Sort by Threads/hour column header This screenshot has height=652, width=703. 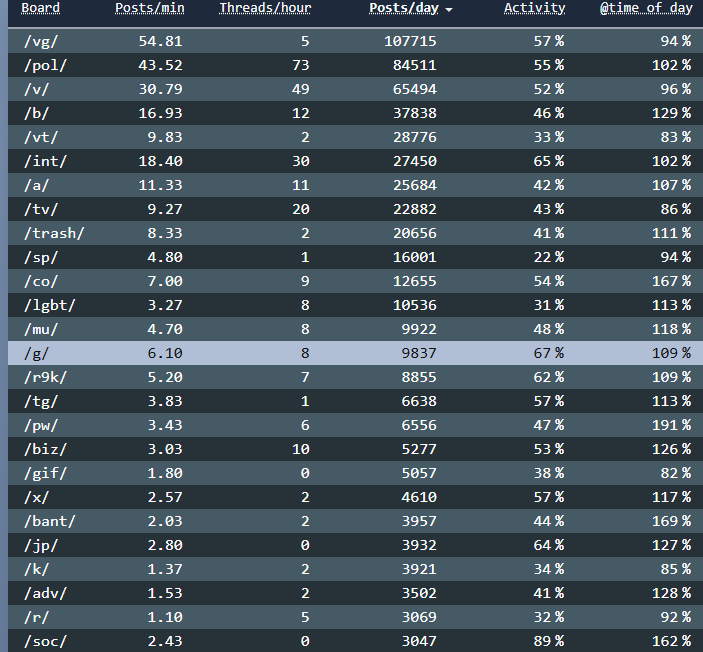tap(265, 8)
